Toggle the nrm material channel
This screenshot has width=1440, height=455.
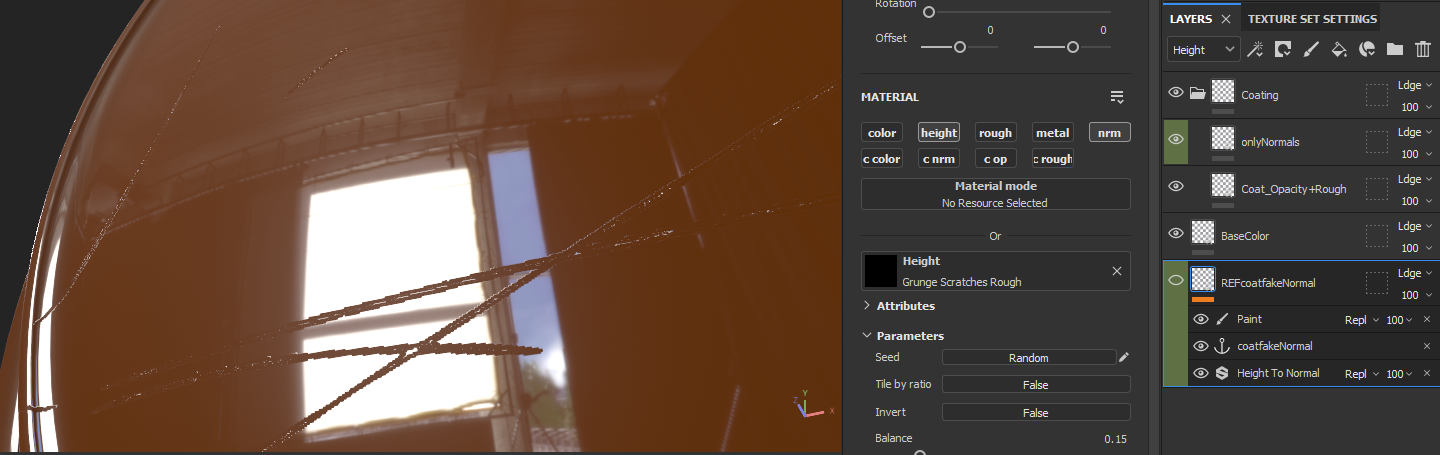click(x=1109, y=132)
